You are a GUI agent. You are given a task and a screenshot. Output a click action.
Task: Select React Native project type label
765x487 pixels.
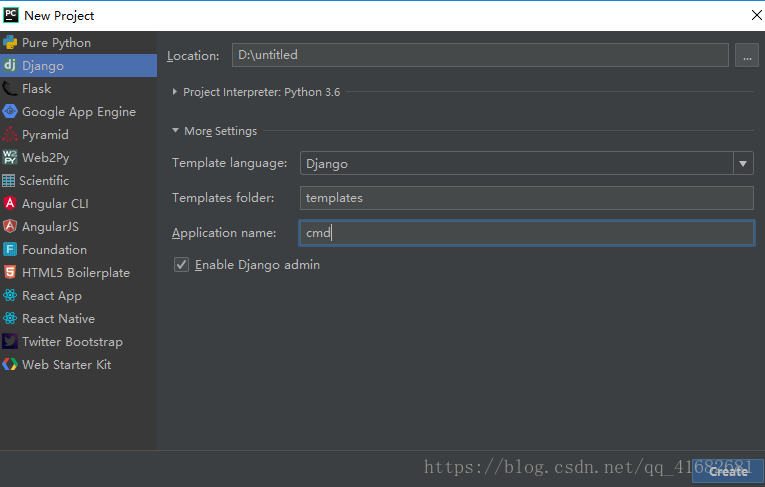pos(59,319)
